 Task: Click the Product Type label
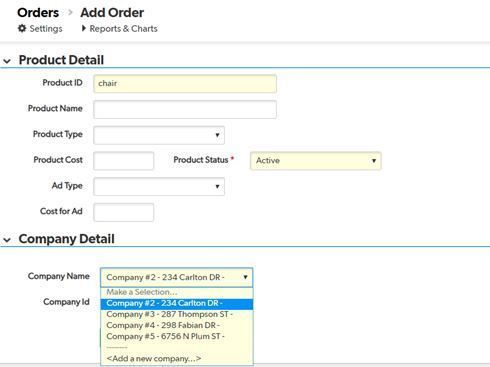tap(58, 134)
